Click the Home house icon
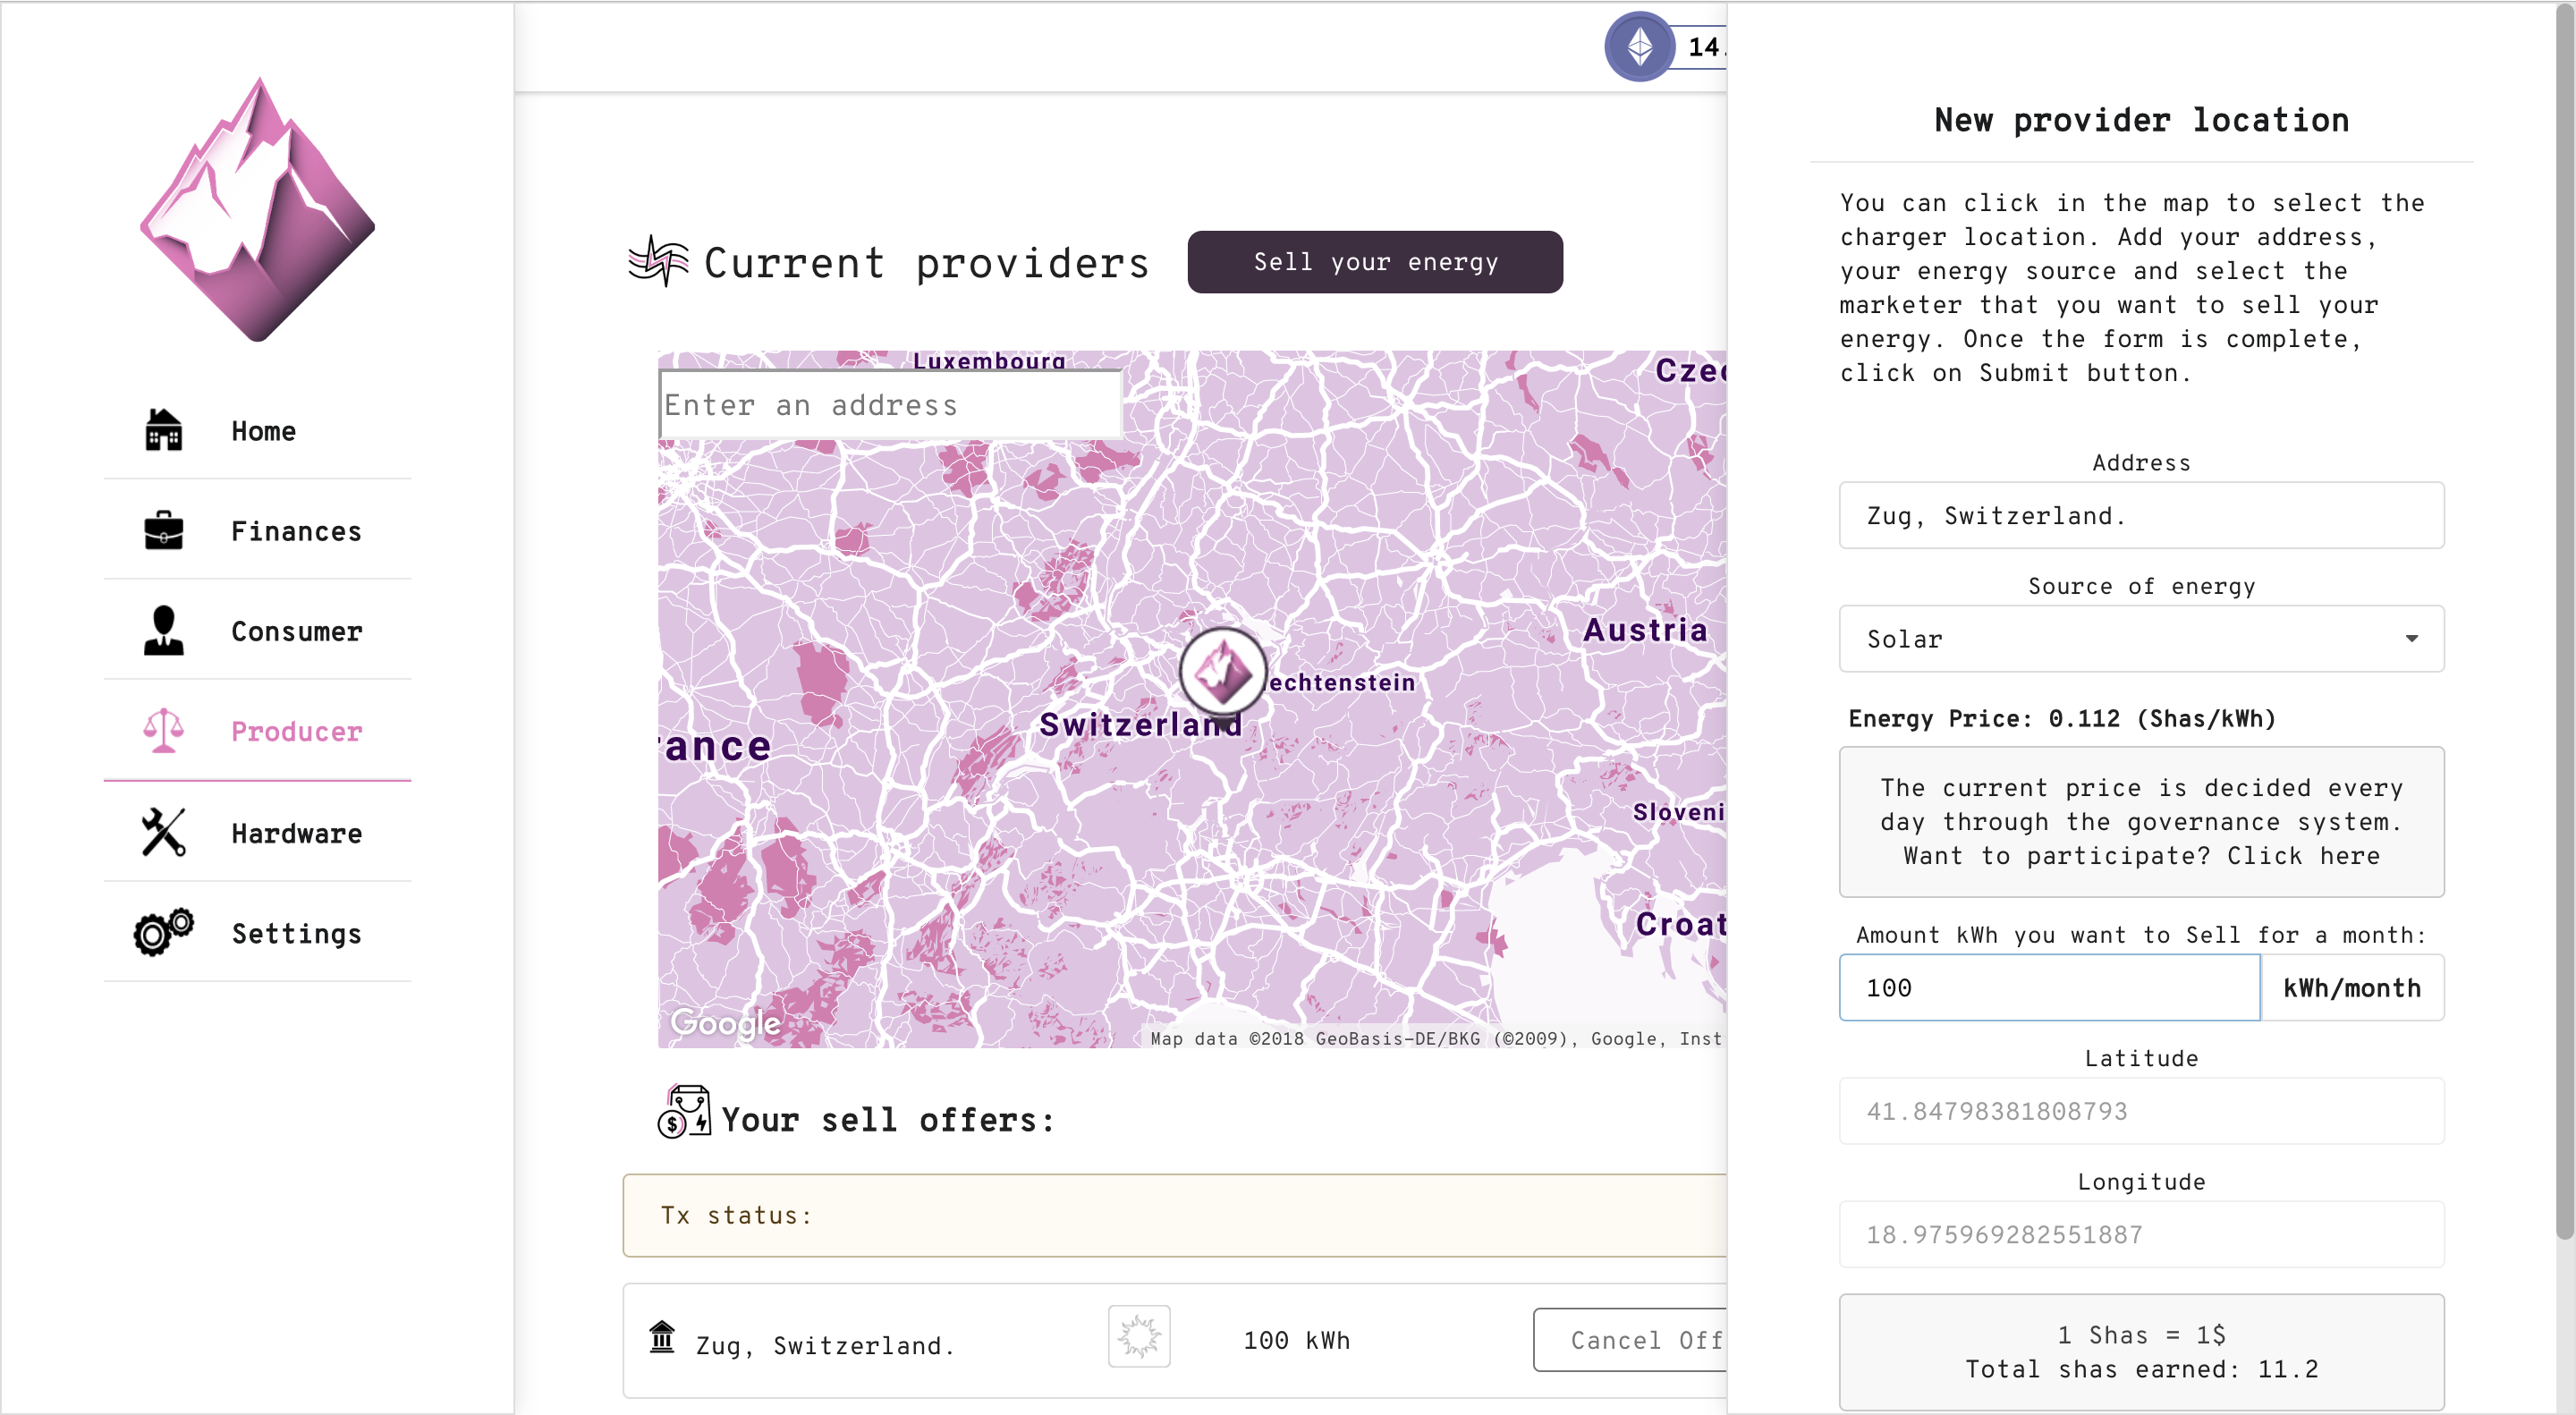This screenshot has width=2576, height=1415. tap(163, 430)
